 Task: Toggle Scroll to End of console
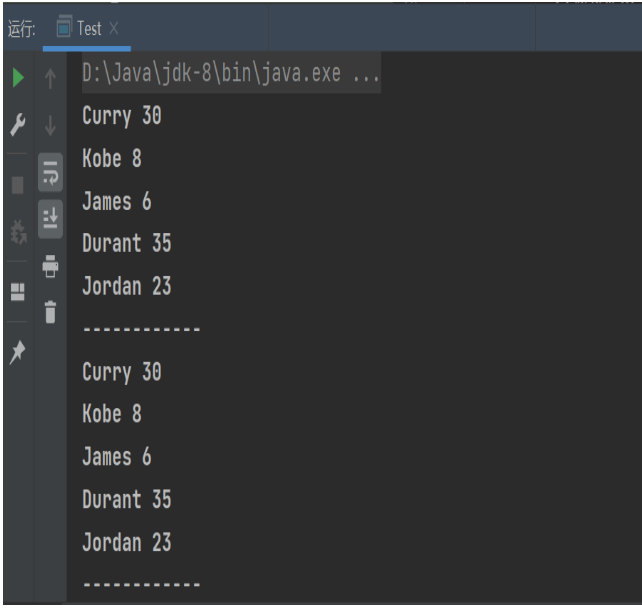tap(50, 219)
